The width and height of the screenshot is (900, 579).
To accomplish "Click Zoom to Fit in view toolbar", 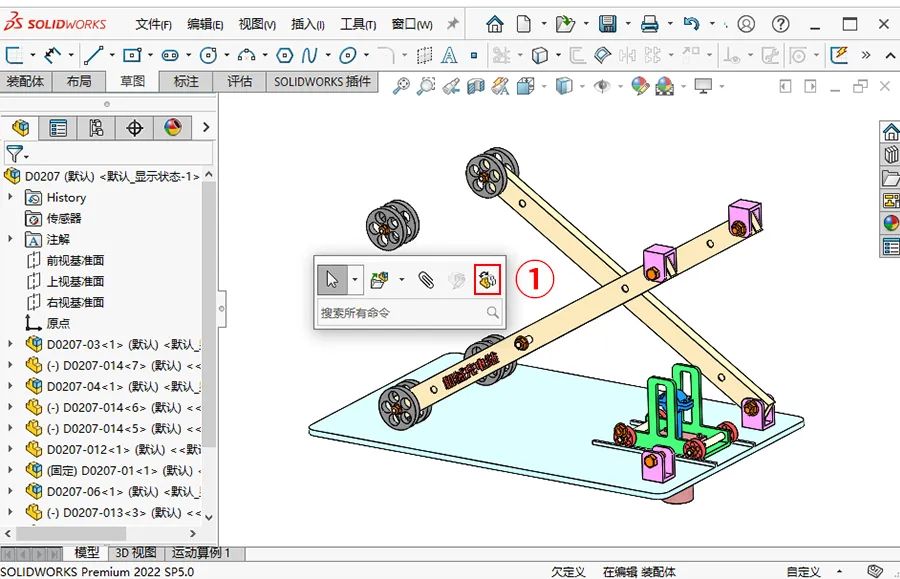I will 401,86.
